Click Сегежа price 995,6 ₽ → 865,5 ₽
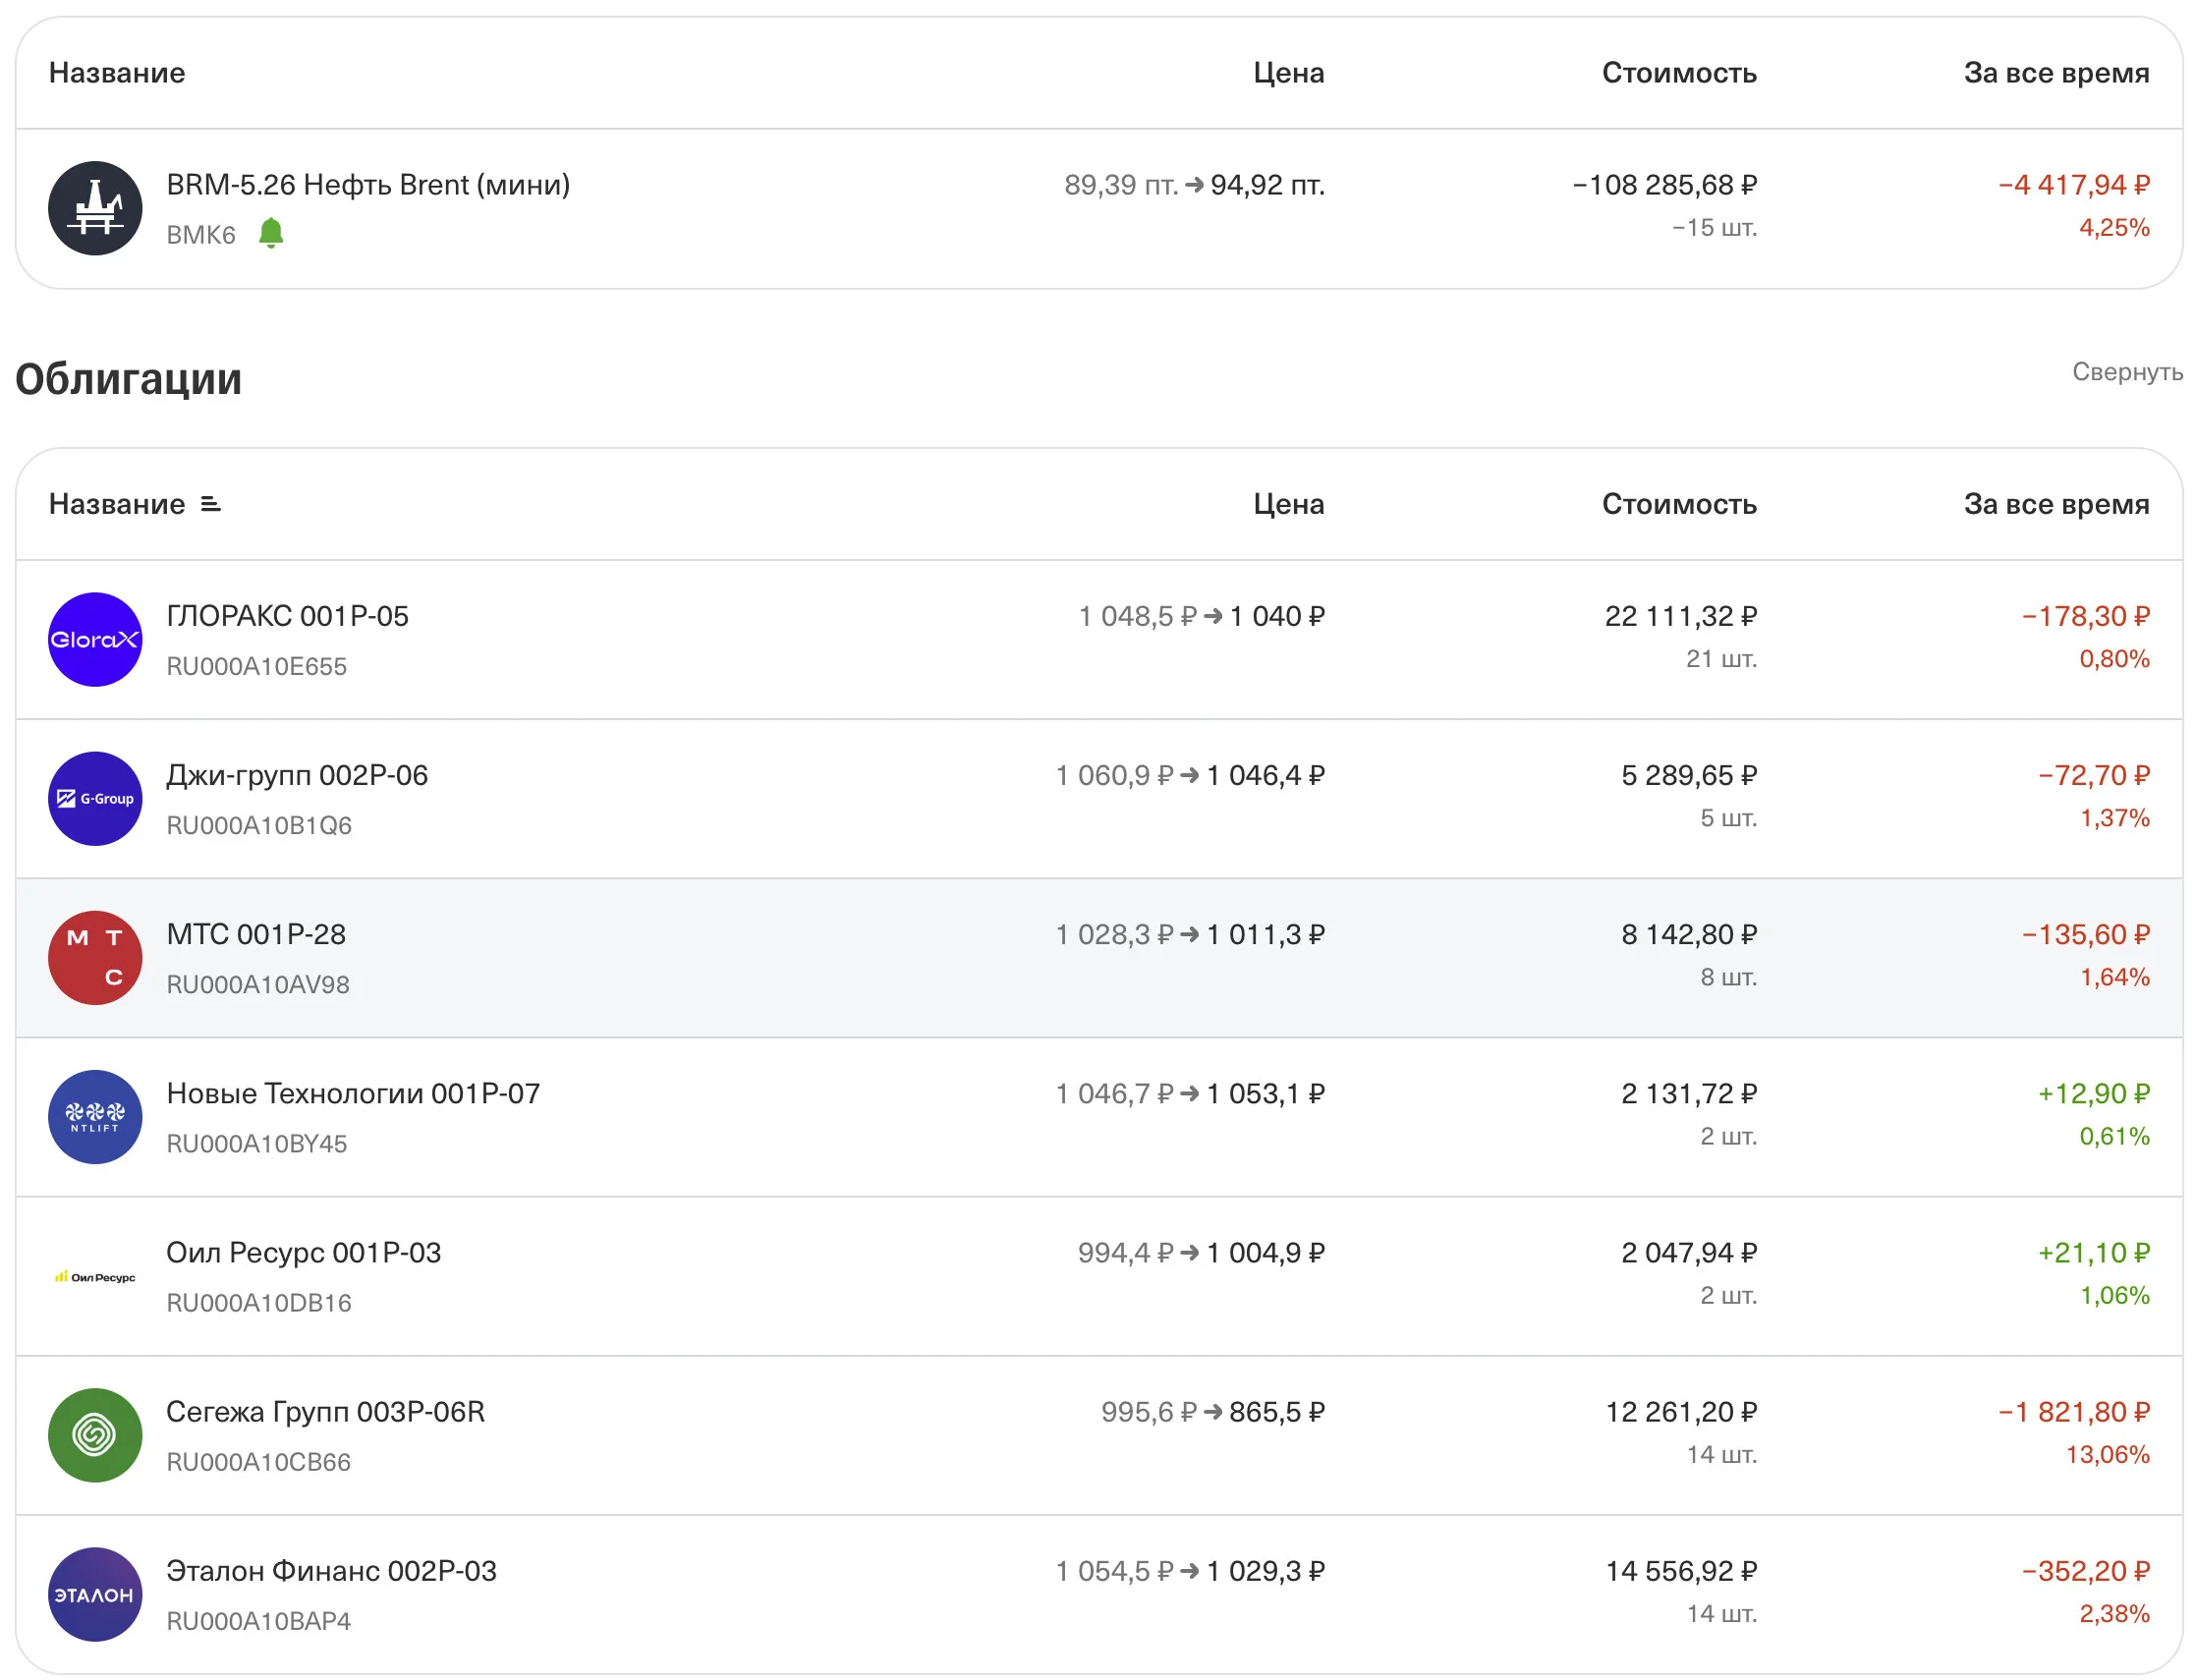This screenshot has height=1680, width=2195. [1213, 1412]
